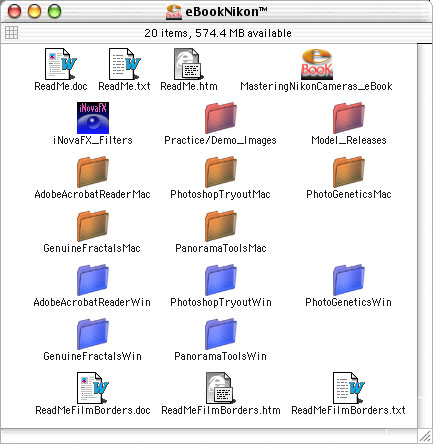
Task: Select the AdobeAcrobatReaderMac folder icon
Action: pos(93,172)
